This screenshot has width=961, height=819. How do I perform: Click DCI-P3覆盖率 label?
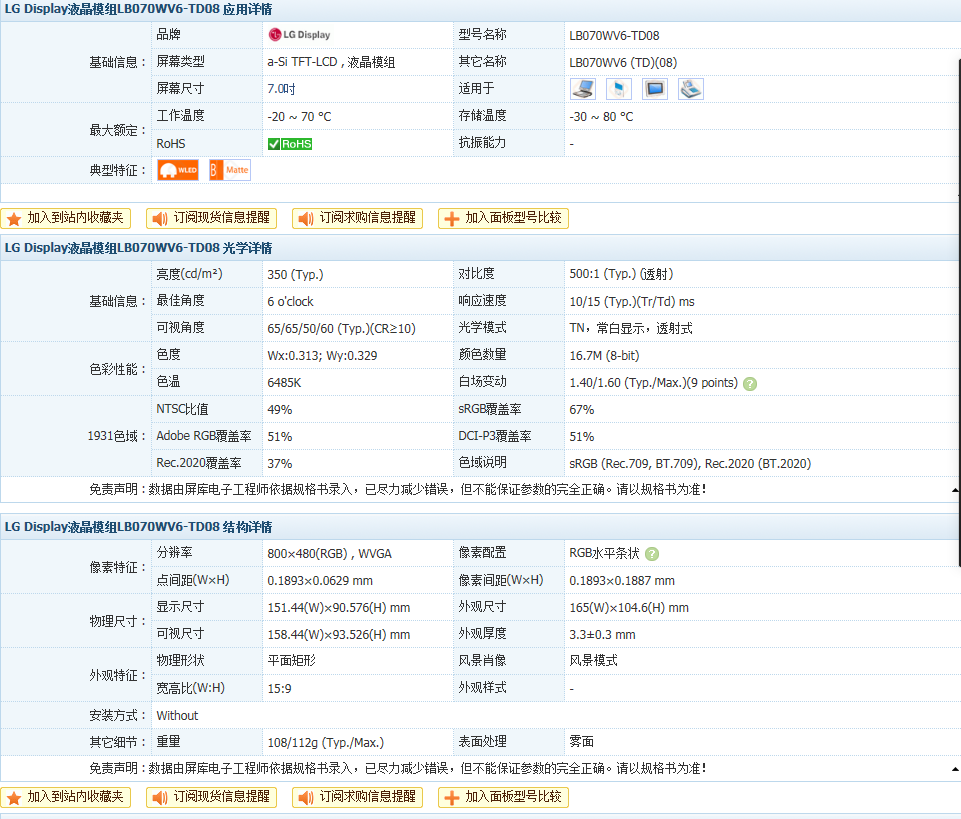click(x=495, y=436)
